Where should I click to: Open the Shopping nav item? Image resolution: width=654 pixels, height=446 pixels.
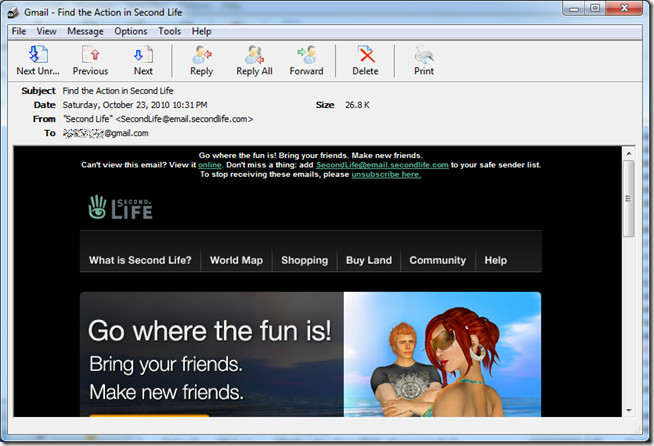coord(304,260)
